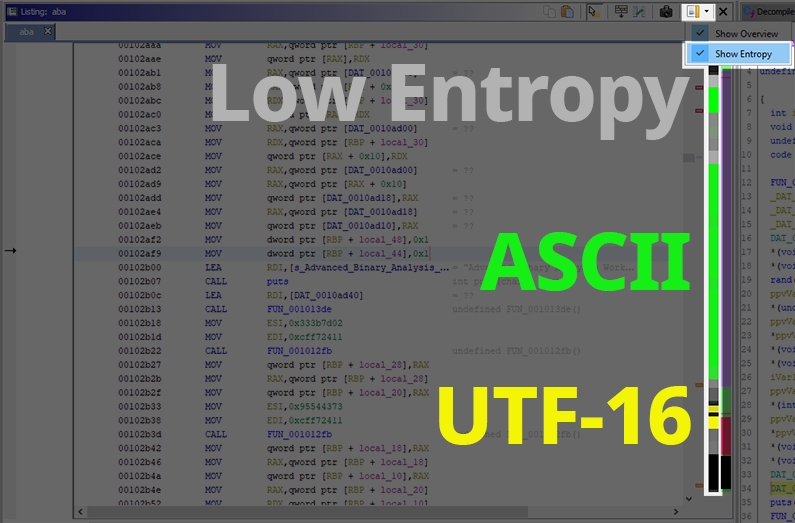Open the overview options dropdown arrow
Image resolution: width=795 pixels, height=523 pixels.
[x=707, y=12]
